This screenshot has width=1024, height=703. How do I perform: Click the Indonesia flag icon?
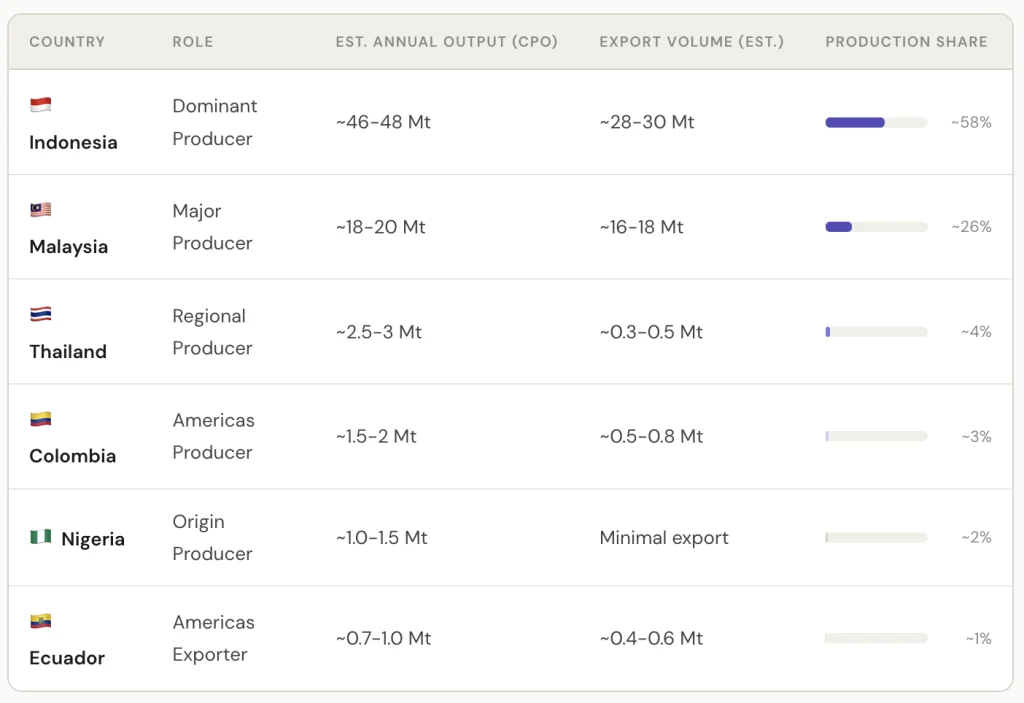40,105
